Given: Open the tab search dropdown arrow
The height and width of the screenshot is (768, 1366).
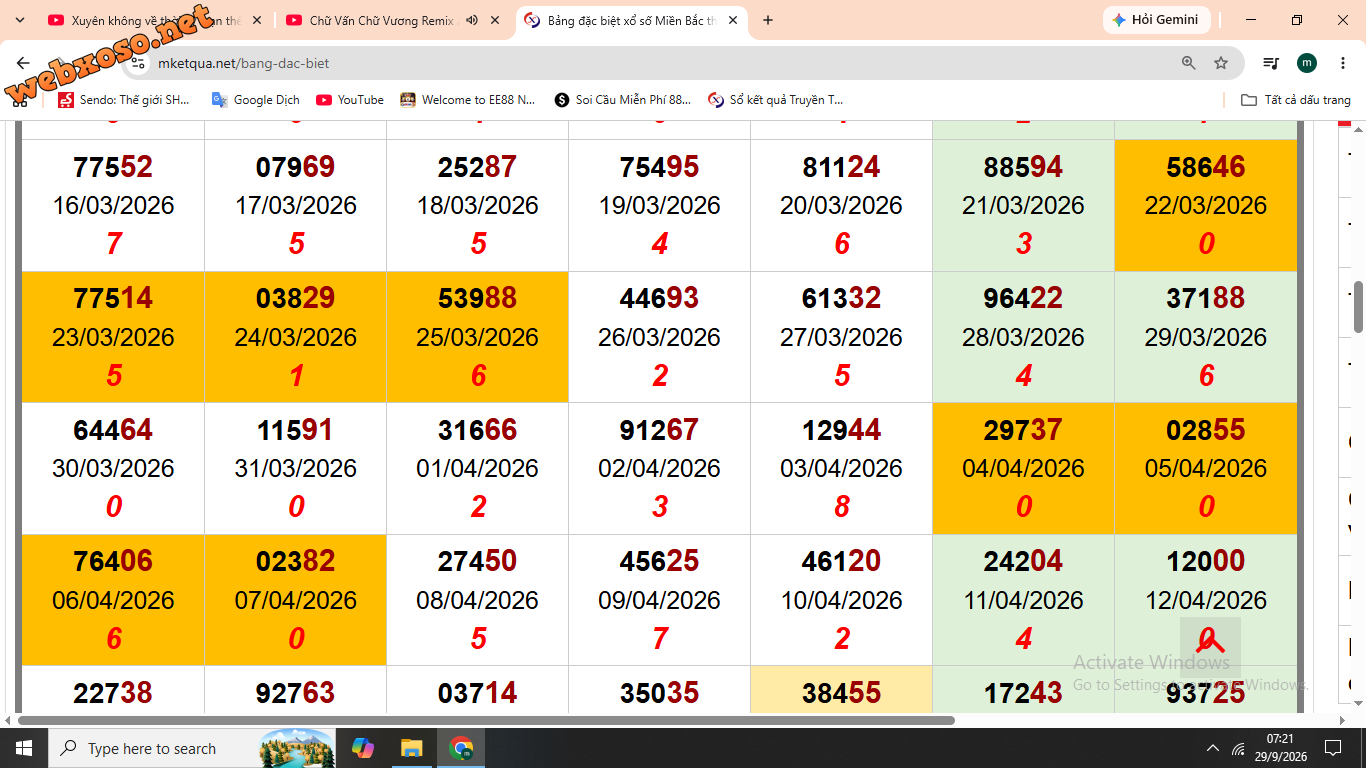Looking at the screenshot, I should coord(19,20).
